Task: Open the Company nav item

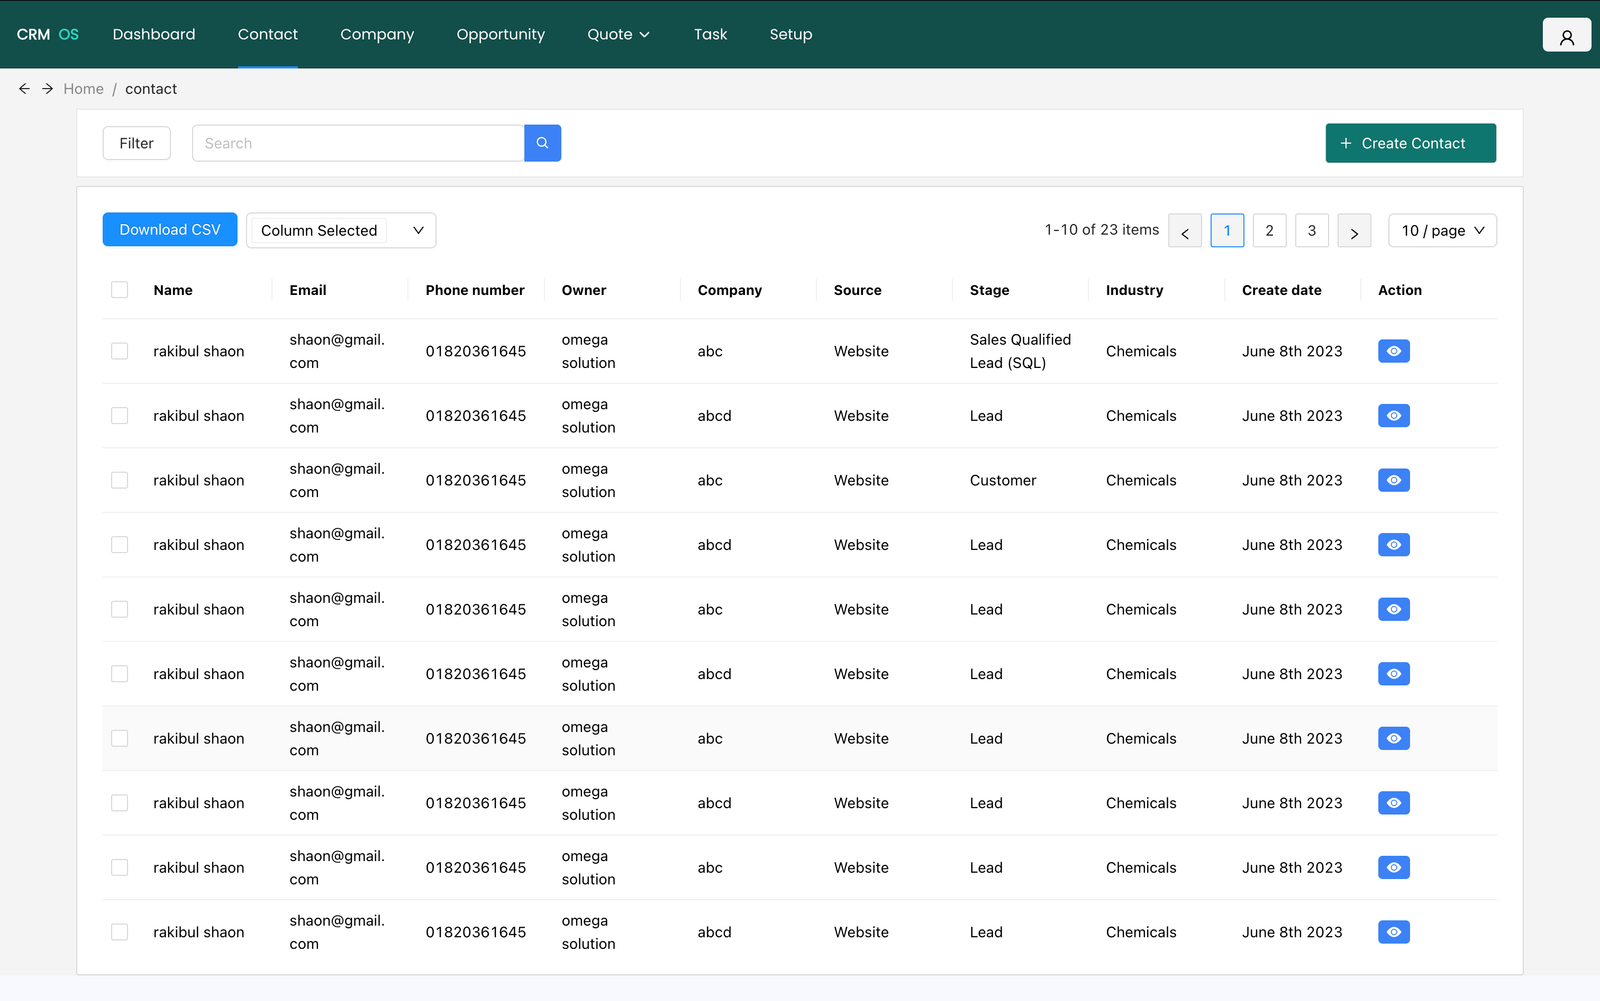Action: [x=377, y=35]
